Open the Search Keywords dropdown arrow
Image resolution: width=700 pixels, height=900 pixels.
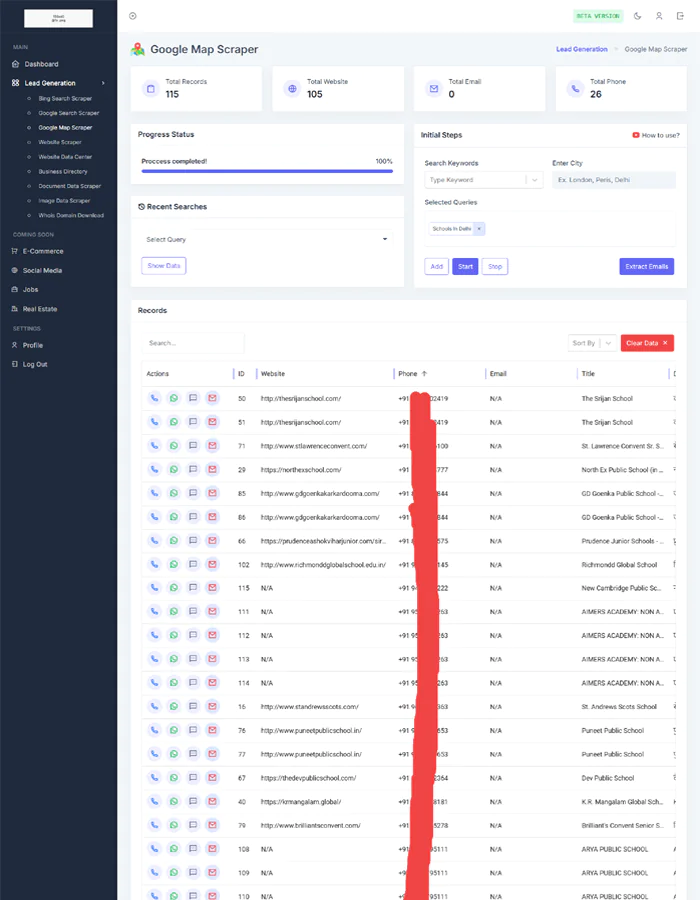click(x=535, y=180)
